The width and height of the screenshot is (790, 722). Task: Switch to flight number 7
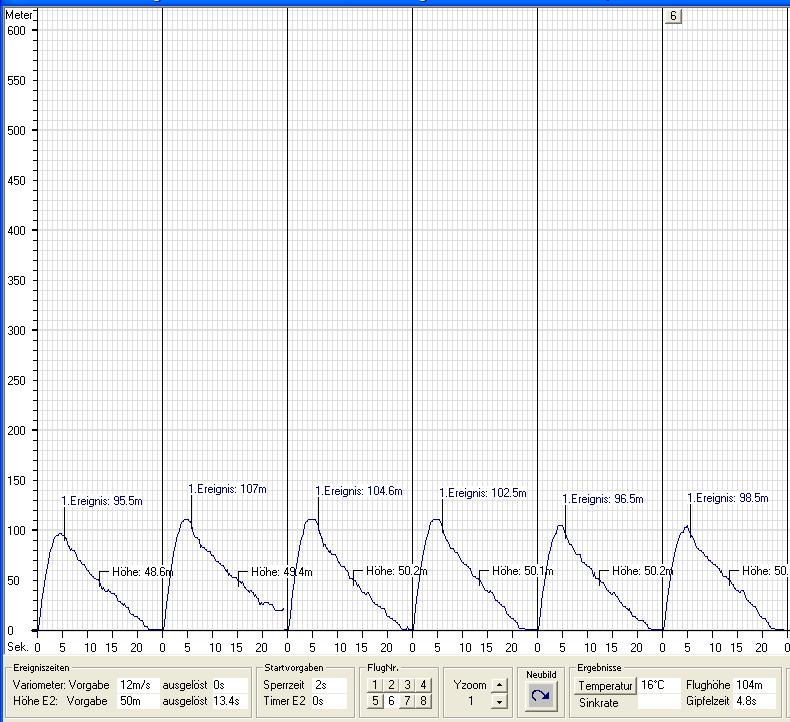pyautogui.click(x=407, y=701)
